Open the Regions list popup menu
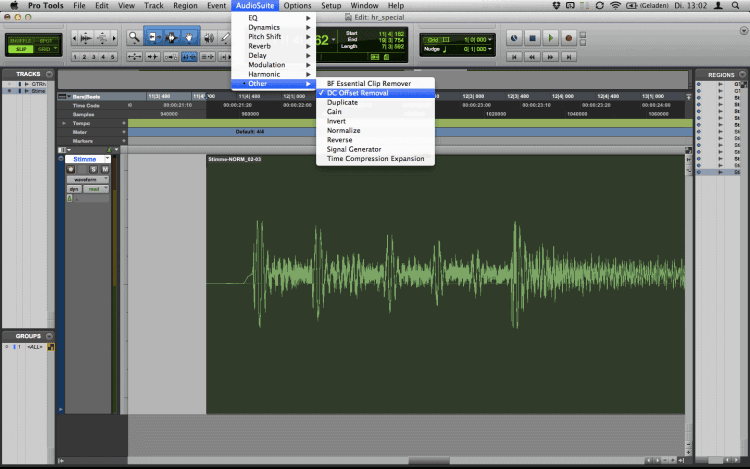Image resolution: width=750 pixels, height=469 pixels. tap(742, 75)
